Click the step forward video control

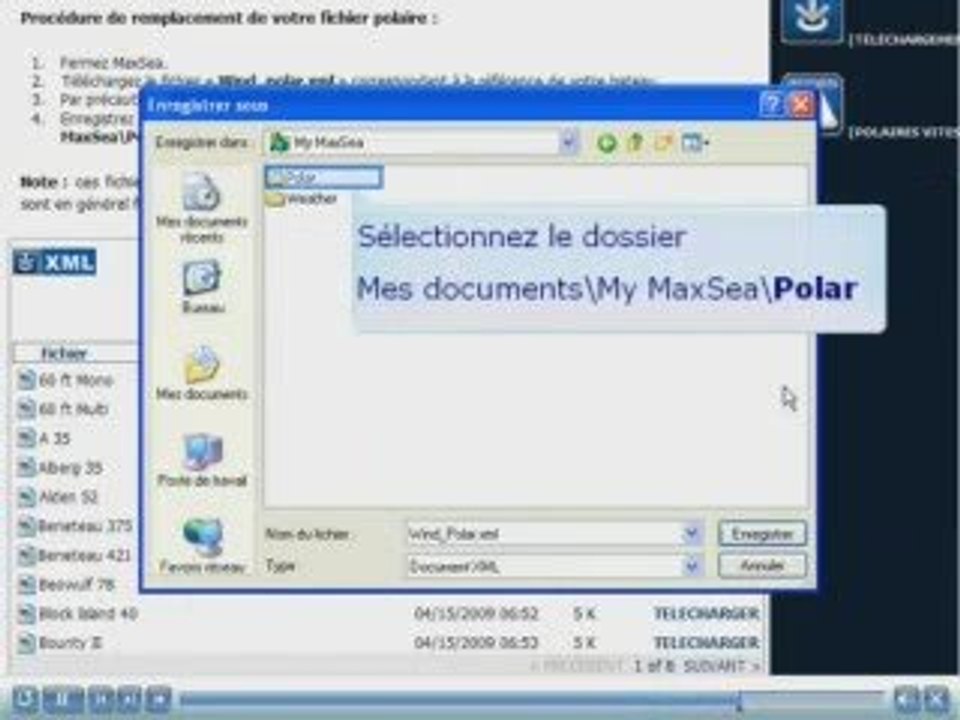click(x=129, y=699)
